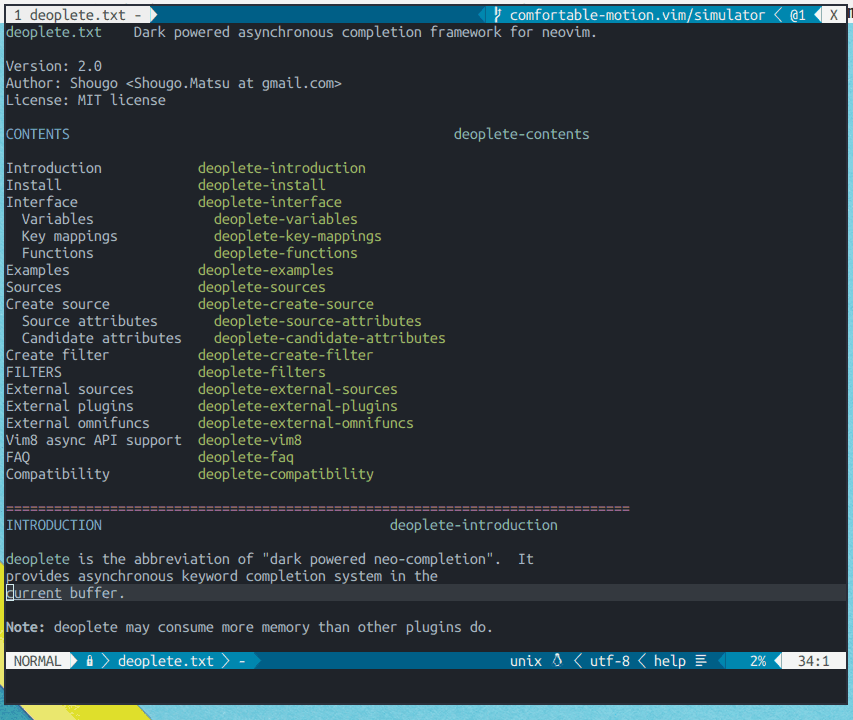
Task: Jump to deoplete-key-mappings tag
Action: 298,236
